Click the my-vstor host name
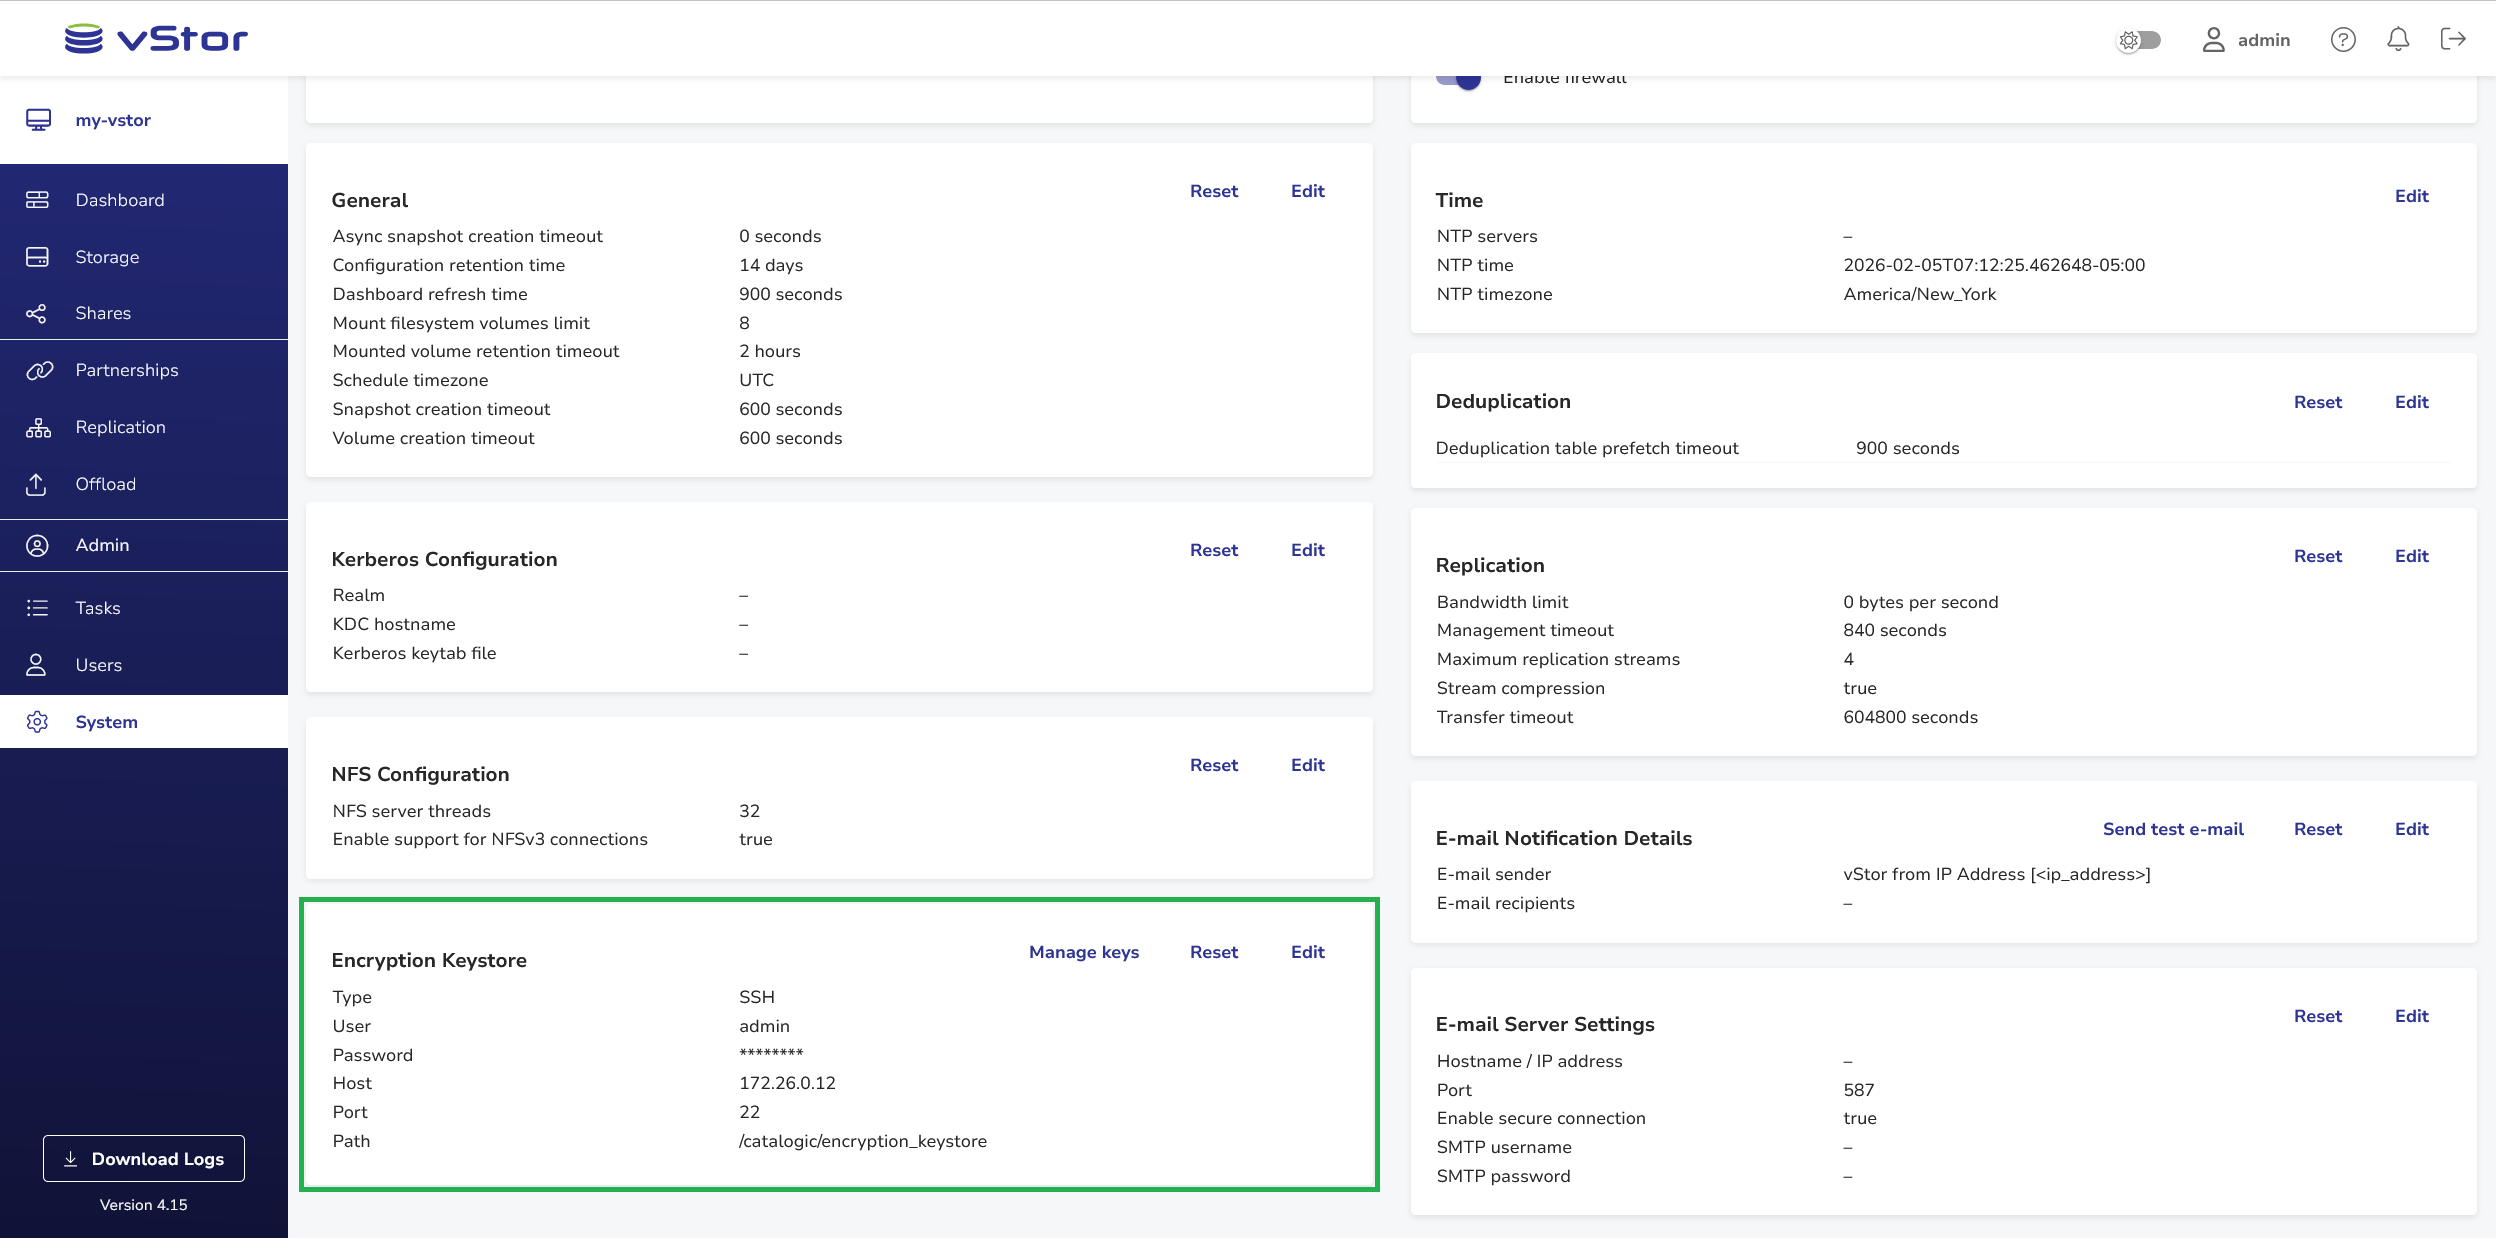2496x1238 pixels. pyautogui.click(x=113, y=120)
